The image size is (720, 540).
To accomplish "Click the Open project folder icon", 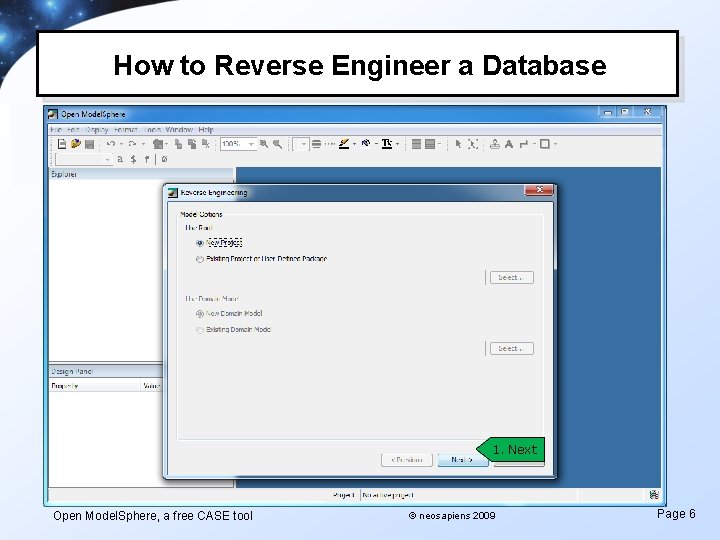I will pos(76,144).
